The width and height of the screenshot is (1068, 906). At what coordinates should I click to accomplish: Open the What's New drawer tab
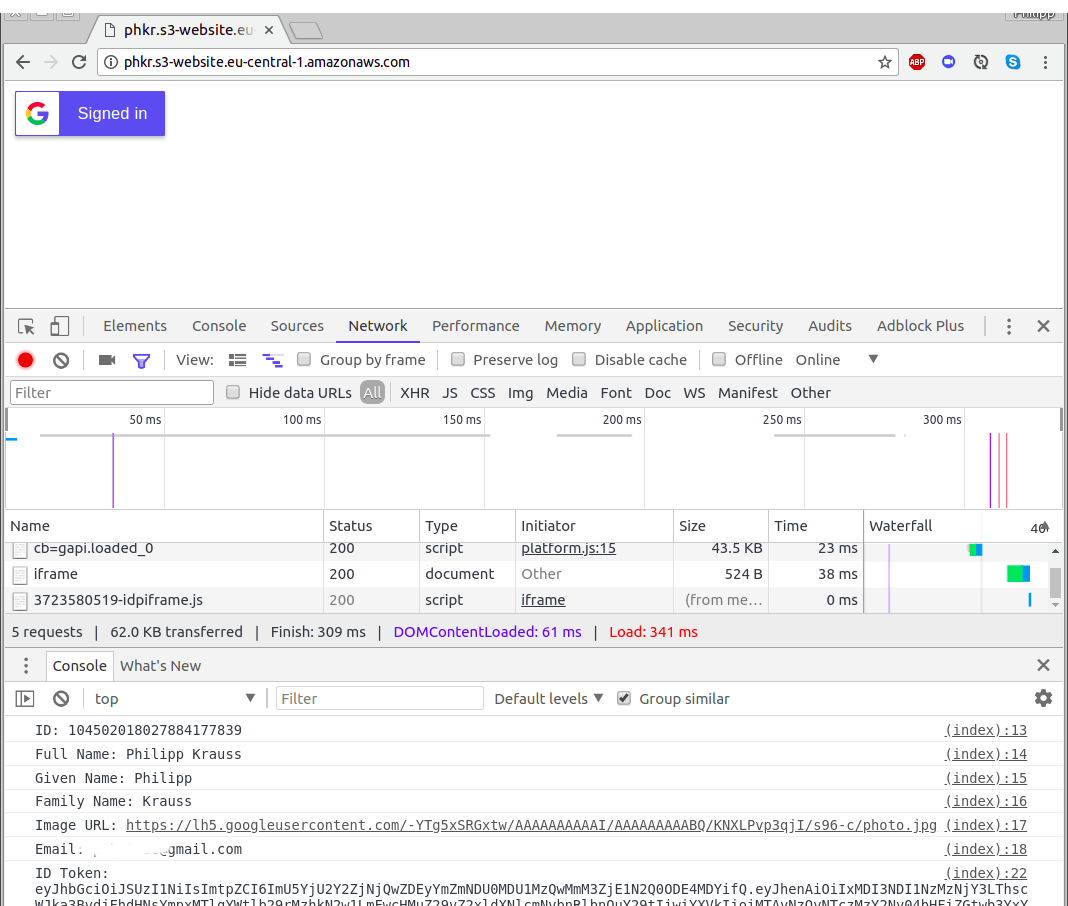tap(160, 666)
